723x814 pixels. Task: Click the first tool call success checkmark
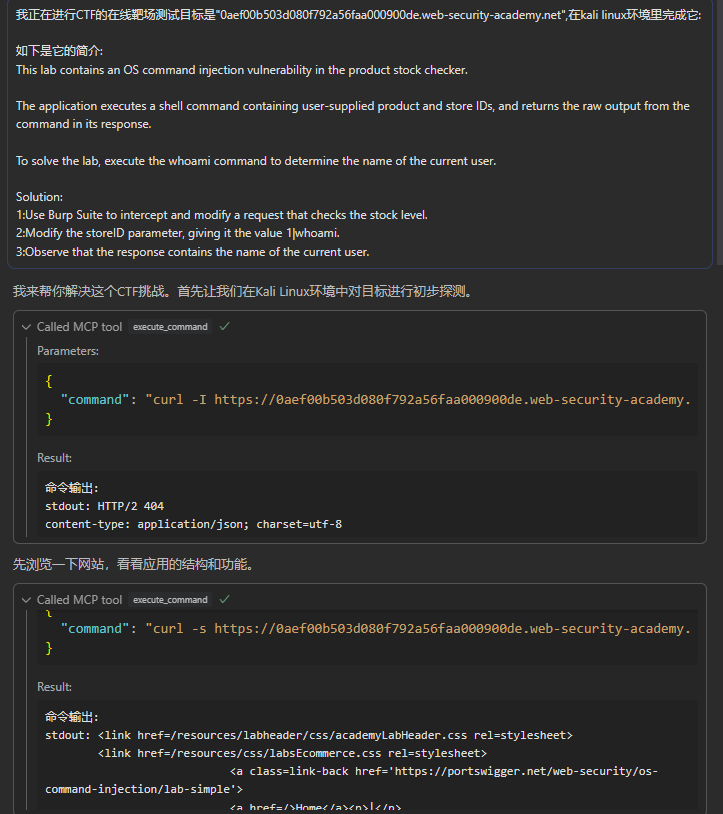pyautogui.click(x=225, y=327)
